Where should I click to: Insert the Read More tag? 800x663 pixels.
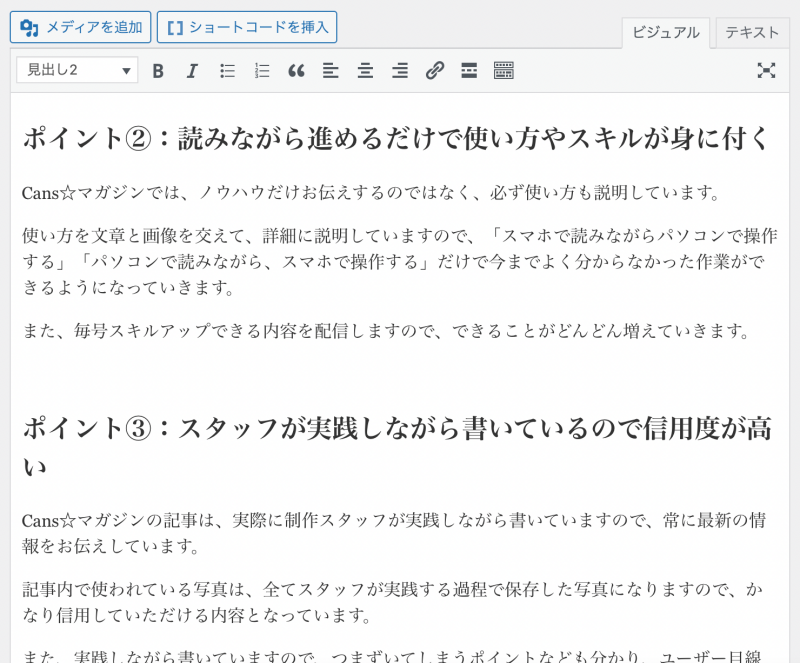[469, 71]
